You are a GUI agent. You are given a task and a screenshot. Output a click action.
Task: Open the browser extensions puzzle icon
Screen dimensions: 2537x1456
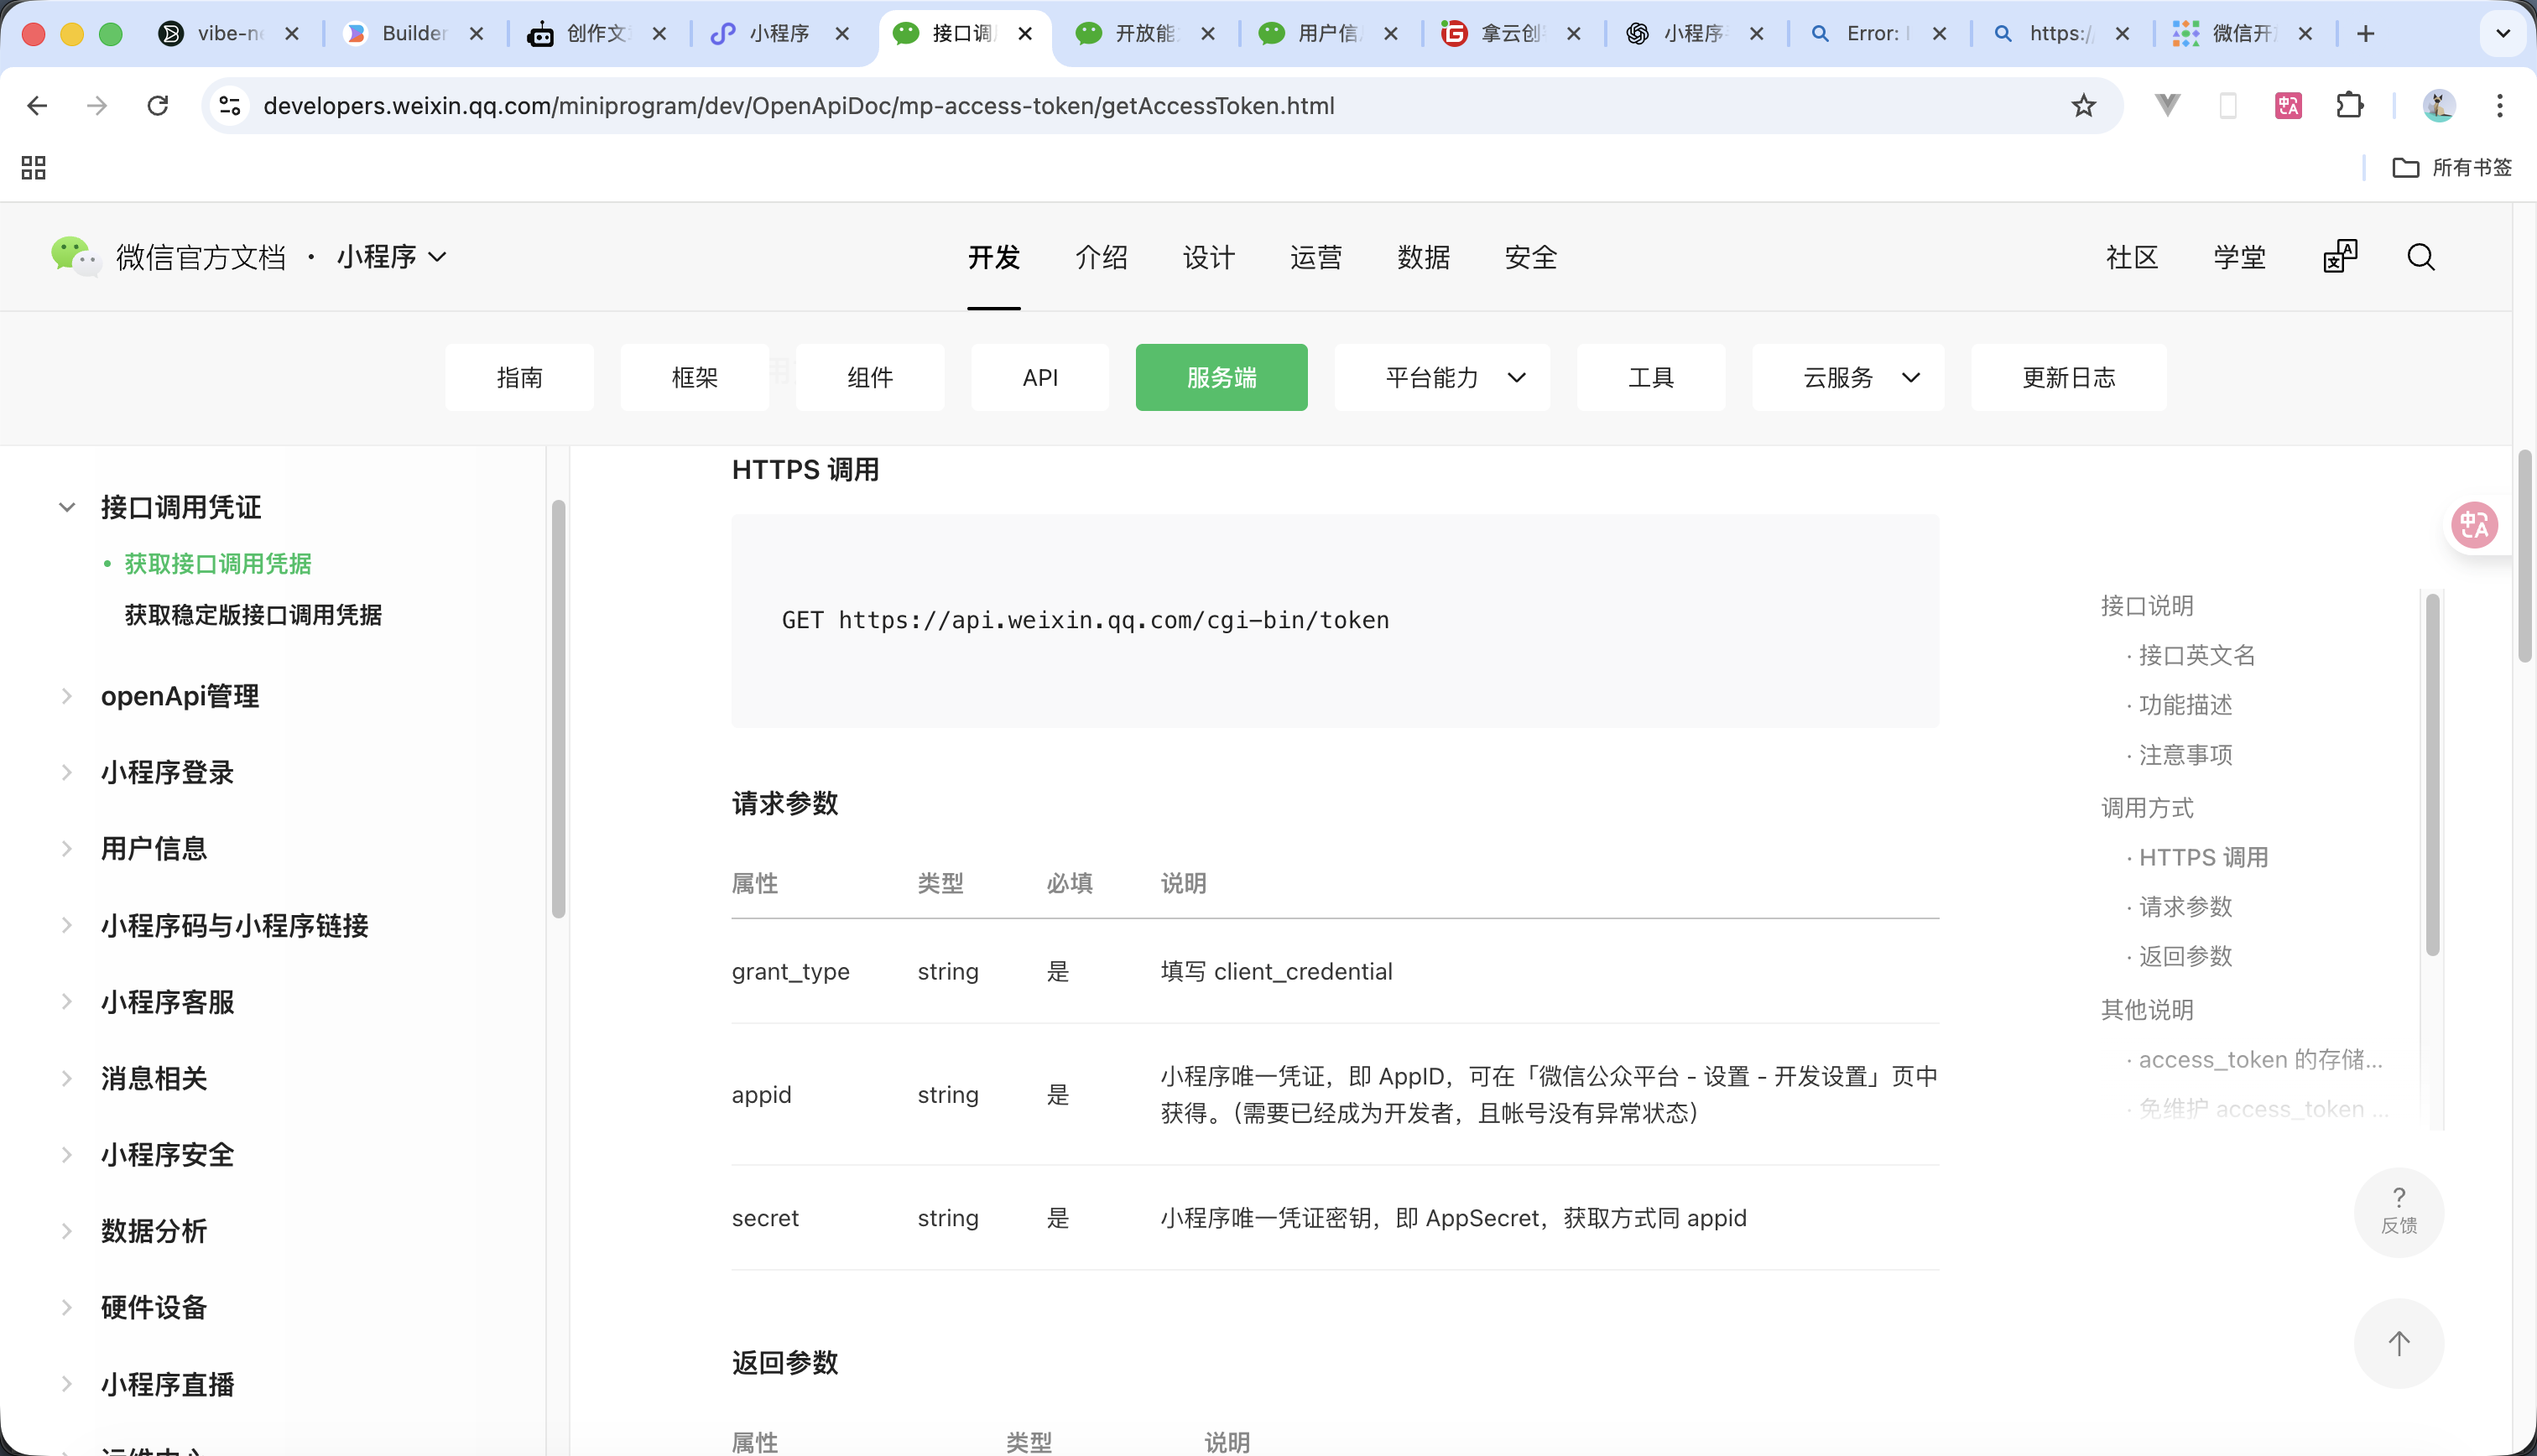pos(2350,105)
